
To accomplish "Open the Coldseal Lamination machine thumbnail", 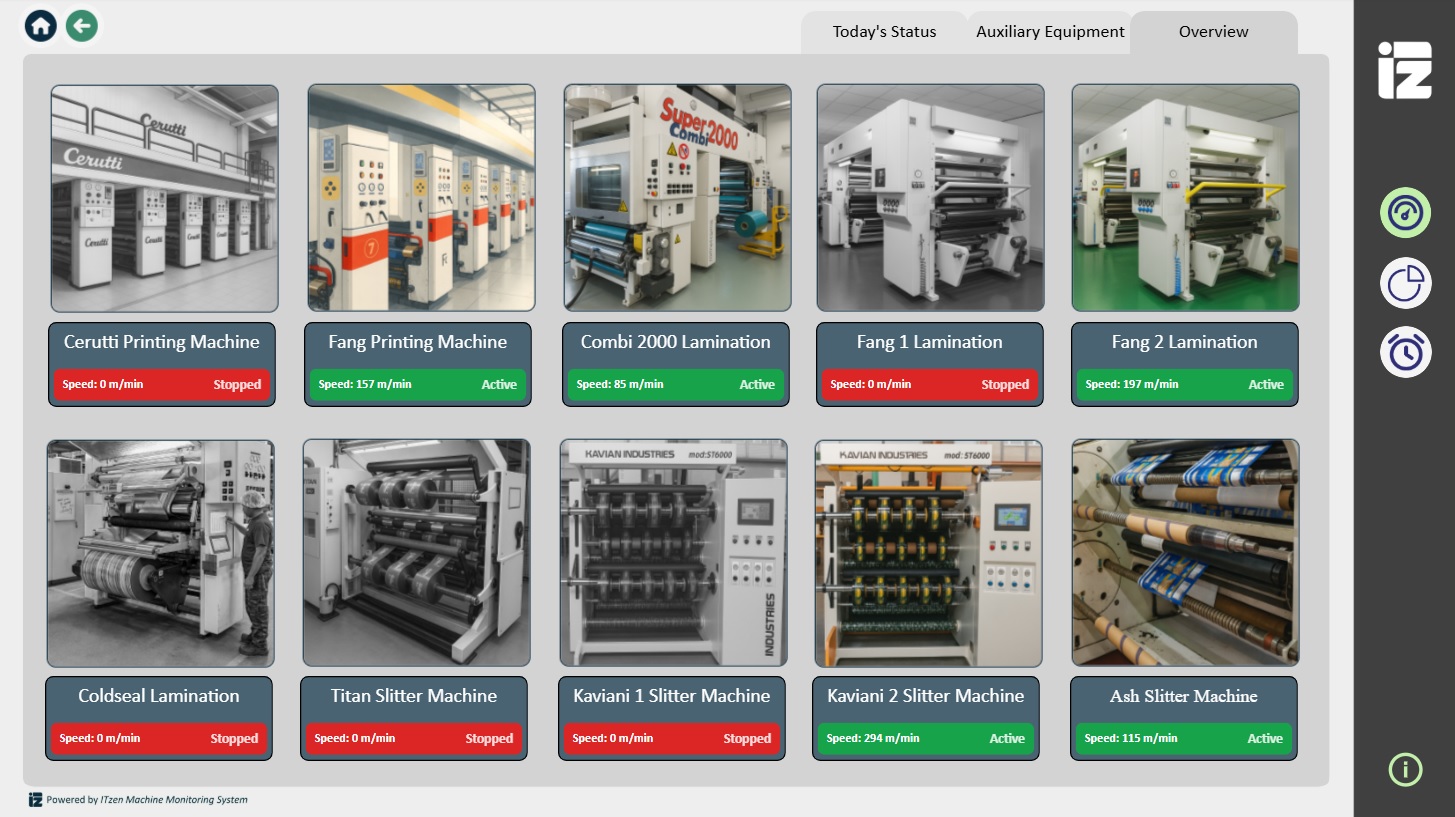I will coord(160,553).
